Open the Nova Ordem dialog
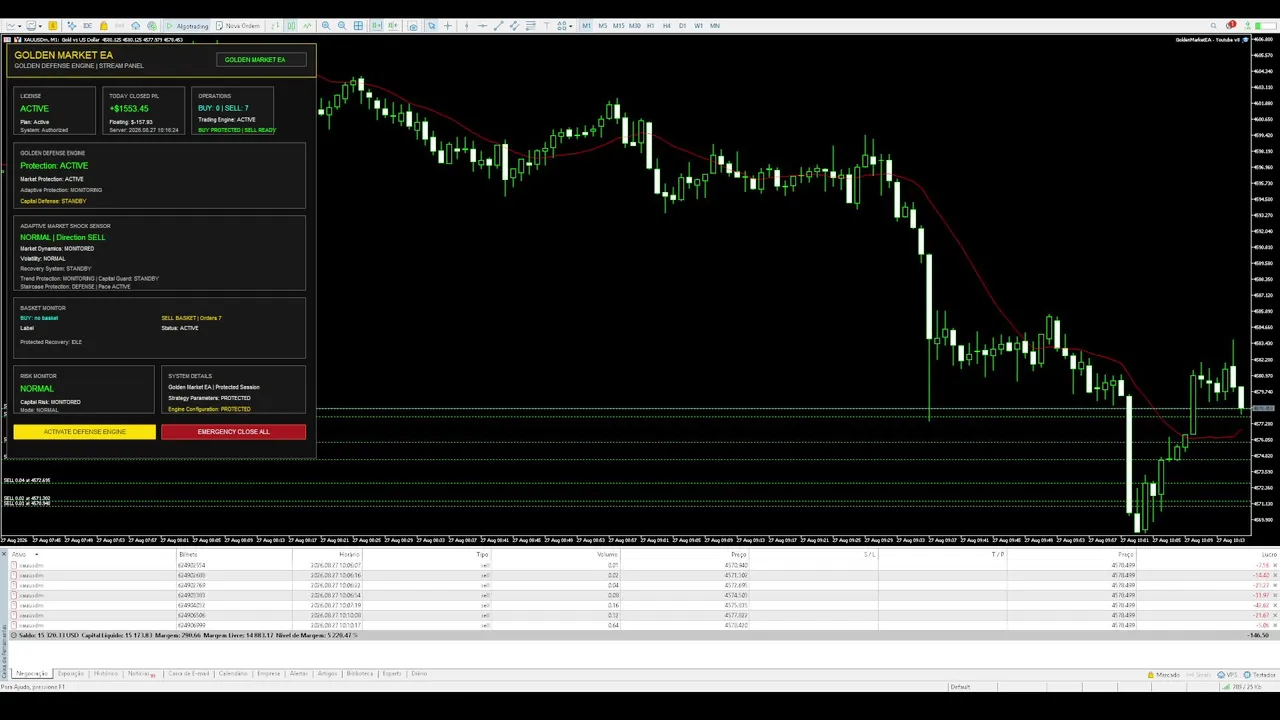Viewport: 1280px width, 720px height. 237,26
